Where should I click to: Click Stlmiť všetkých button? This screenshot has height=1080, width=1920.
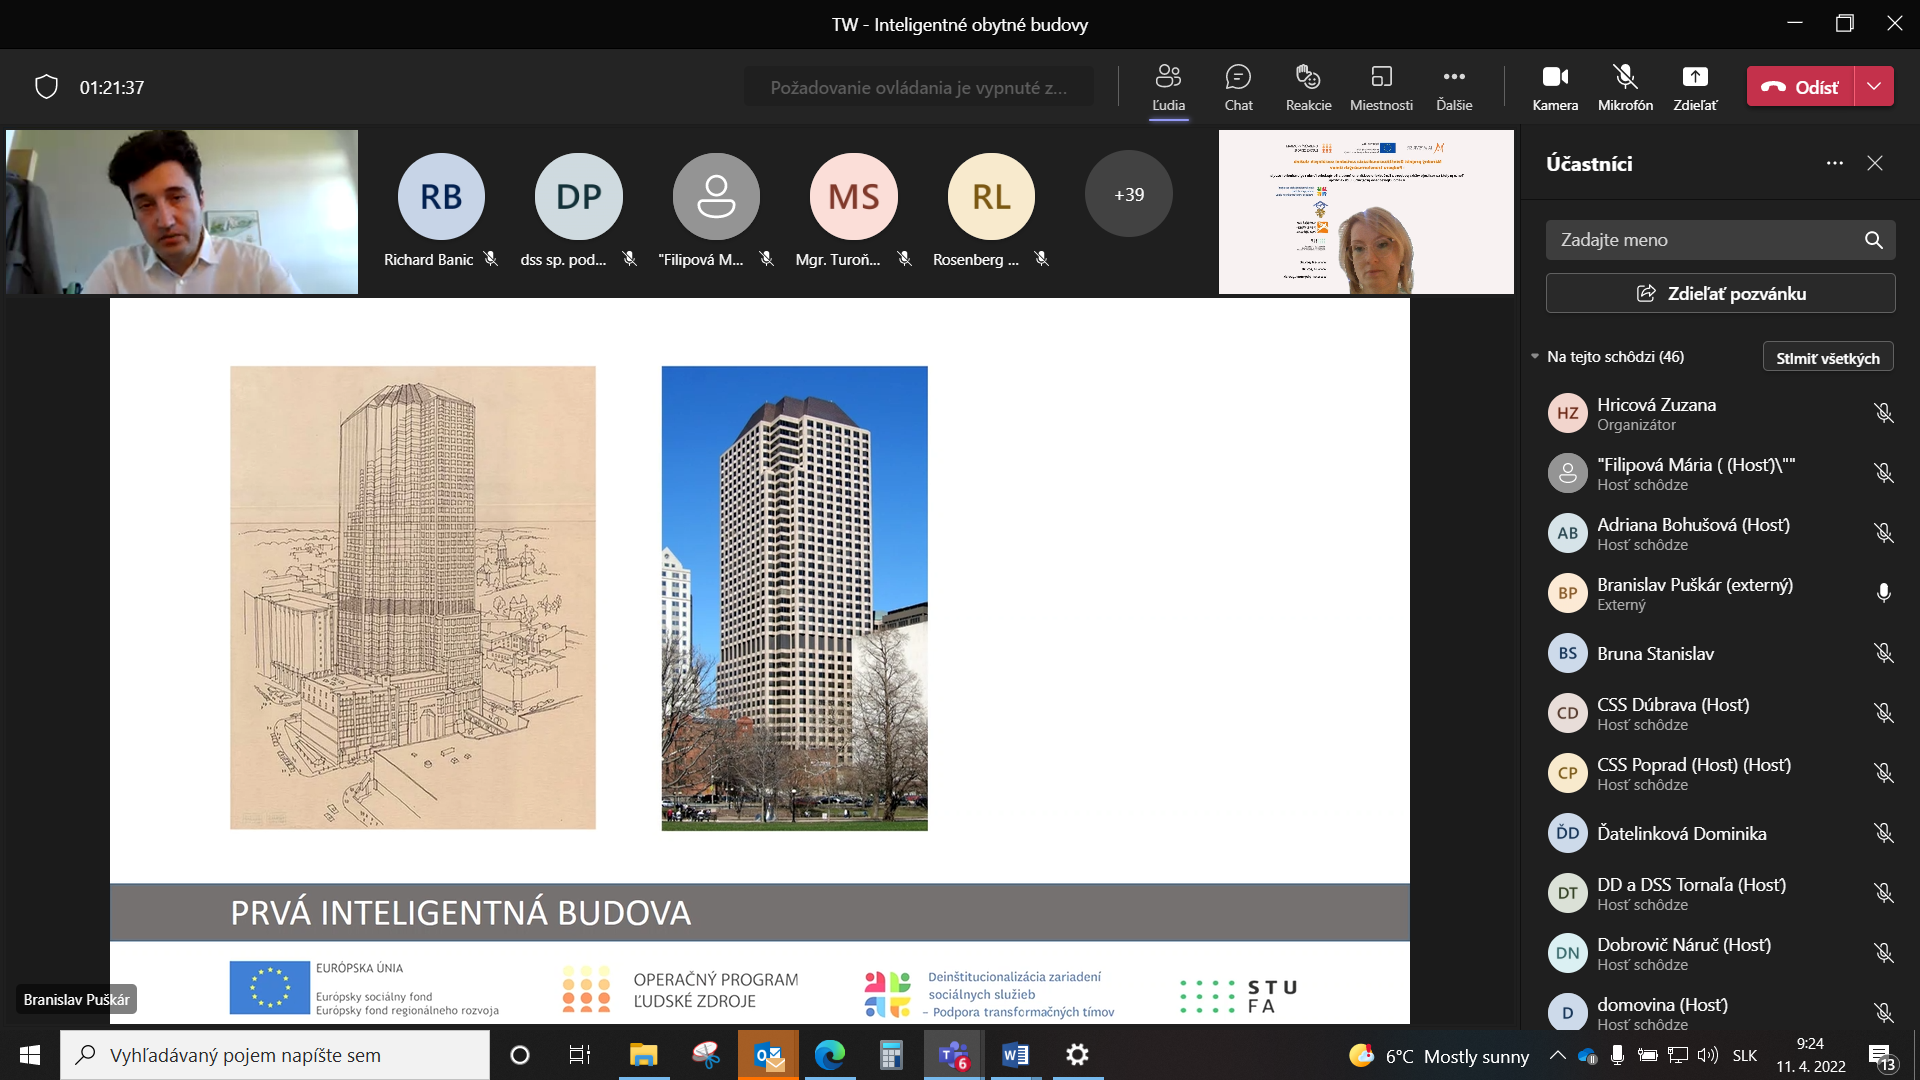1827,357
